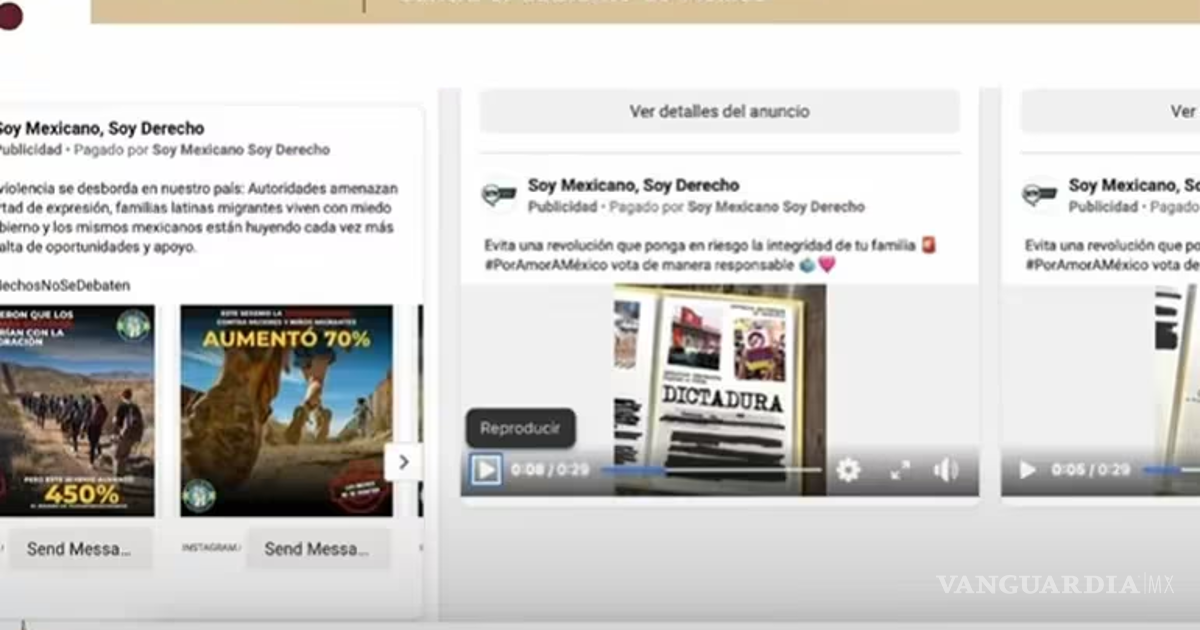Click the 'Ver detalles del anuncio' button
Viewport: 1200px width, 630px height.
tap(719, 112)
